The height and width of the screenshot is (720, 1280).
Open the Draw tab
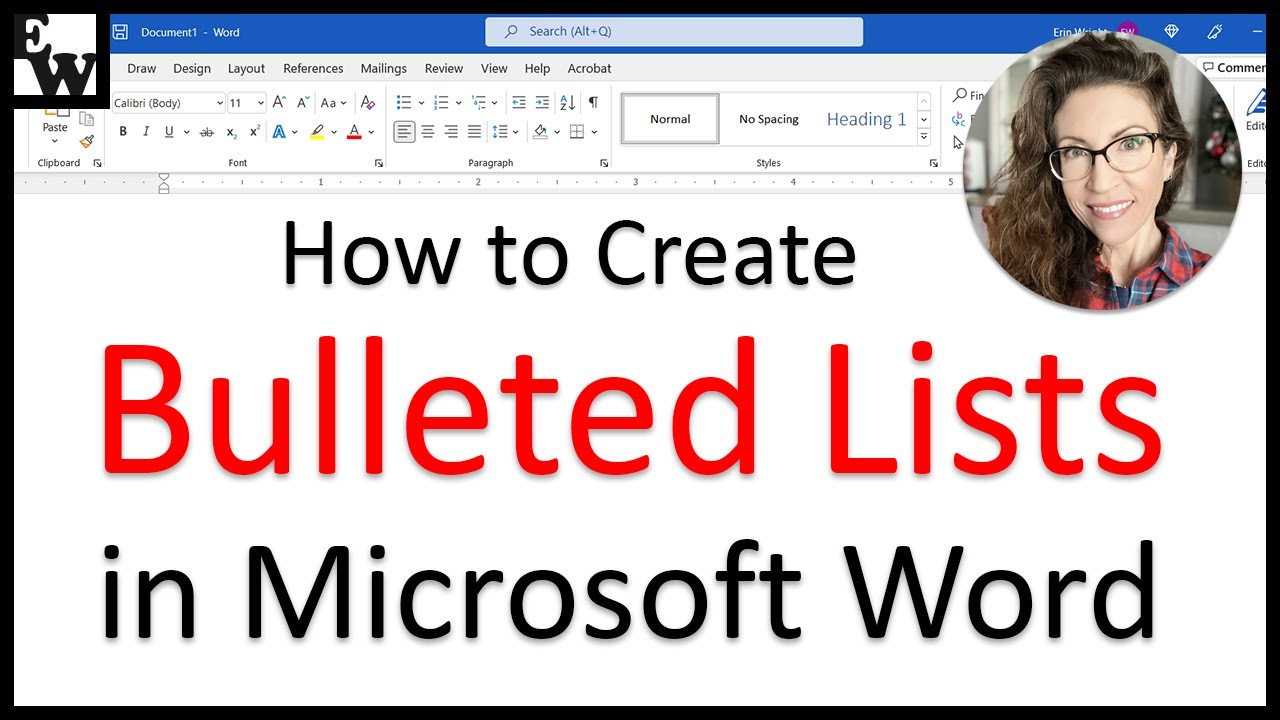142,68
